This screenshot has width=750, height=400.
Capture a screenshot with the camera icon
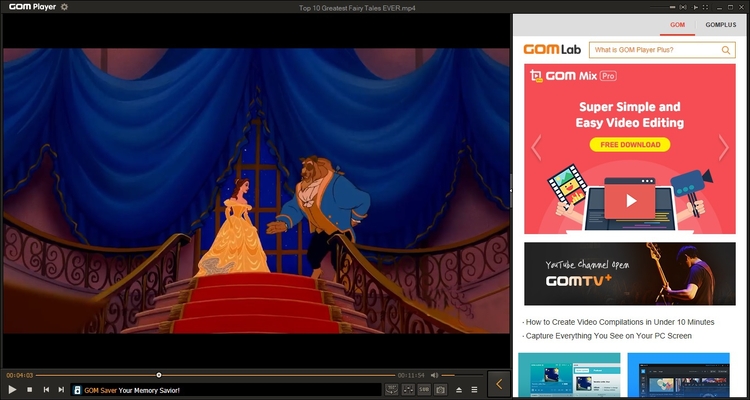[x=441, y=389]
